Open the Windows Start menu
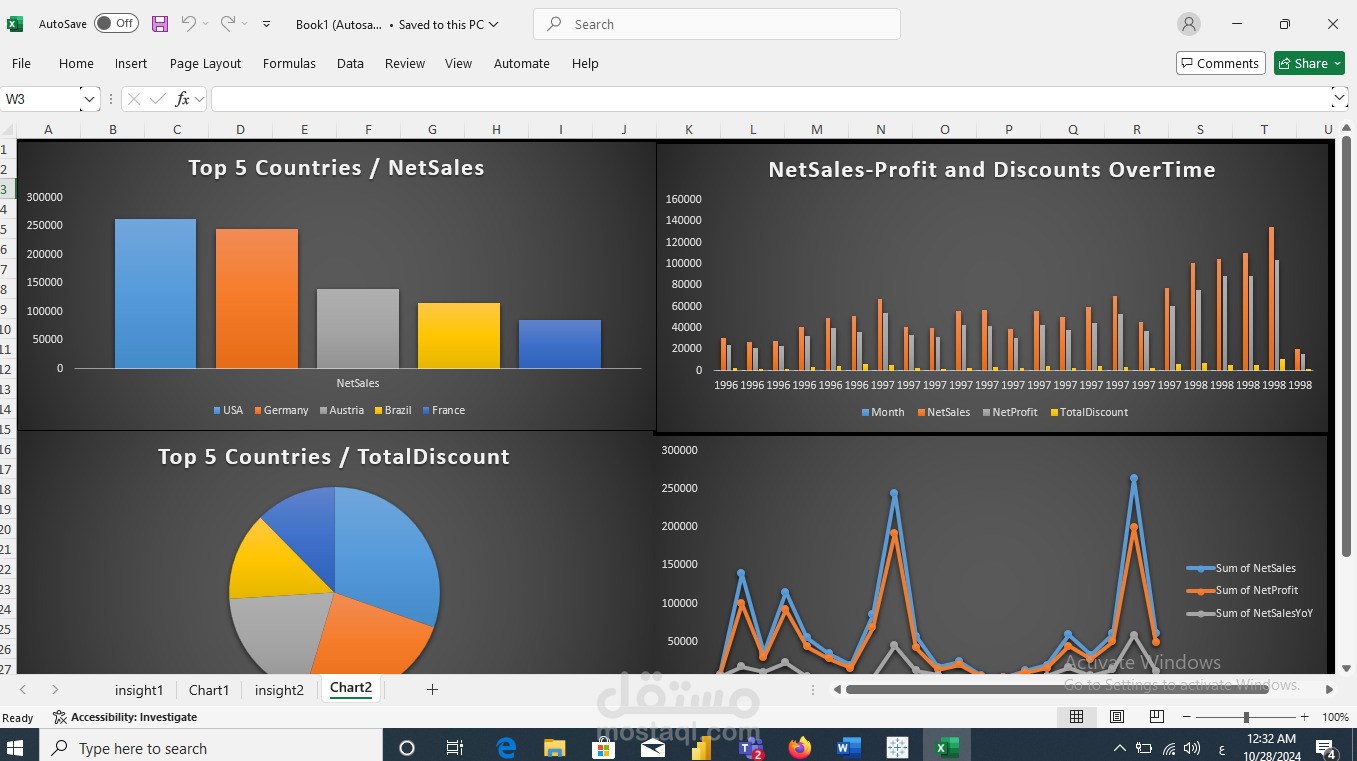Viewport: 1357px width, 761px height. pyautogui.click(x=16, y=747)
